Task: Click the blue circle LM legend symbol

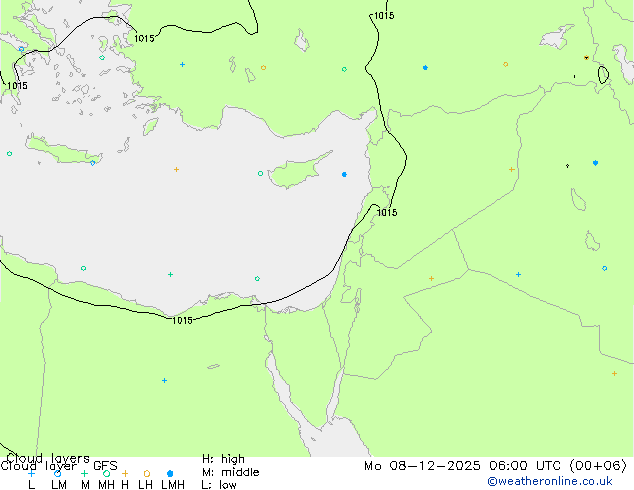Action: click(x=57, y=473)
